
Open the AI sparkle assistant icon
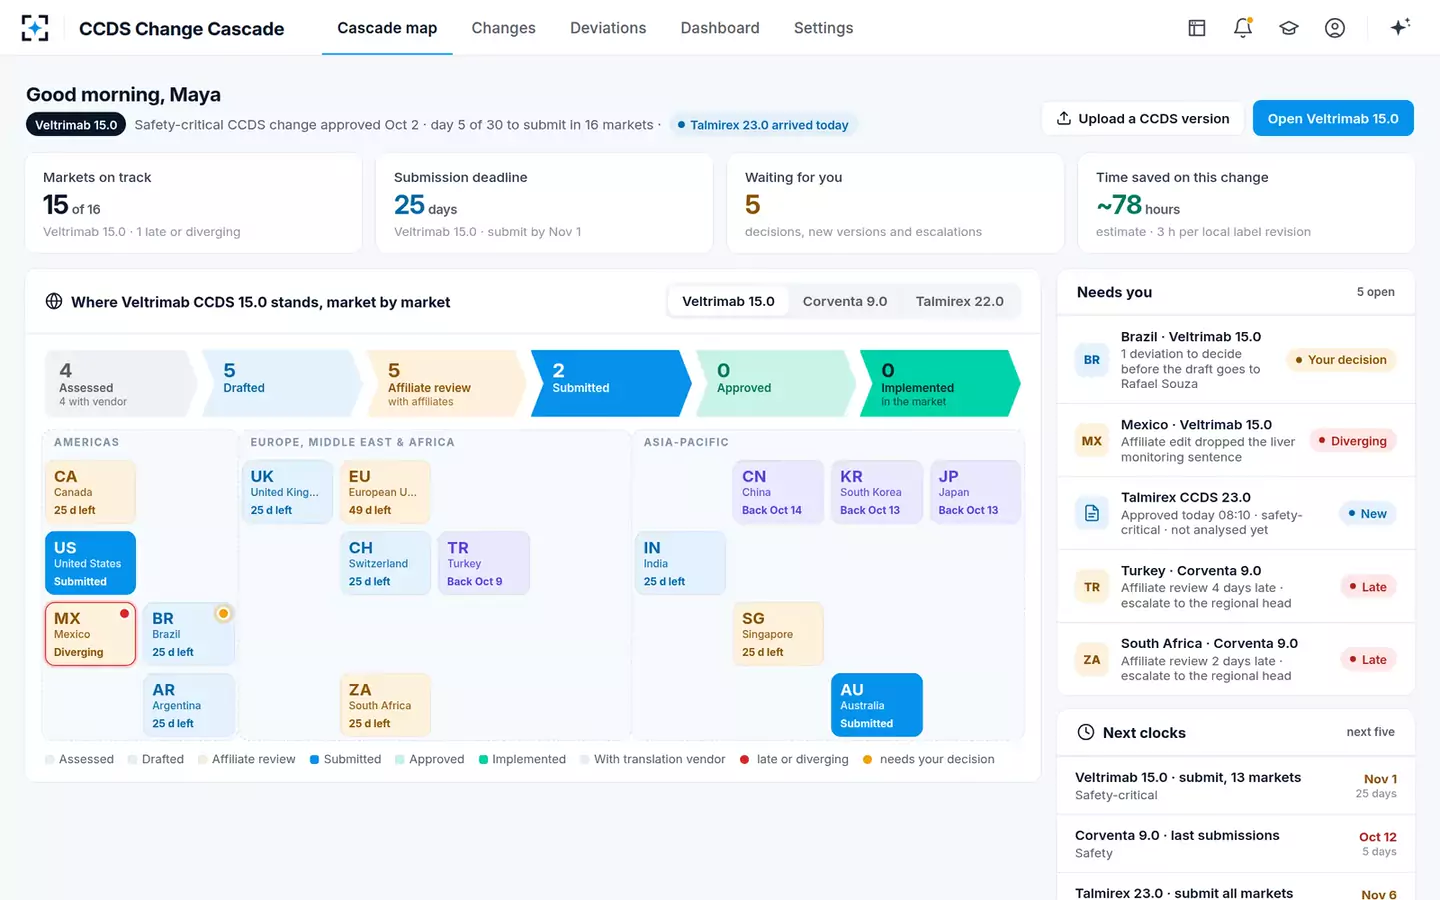click(1400, 27)
